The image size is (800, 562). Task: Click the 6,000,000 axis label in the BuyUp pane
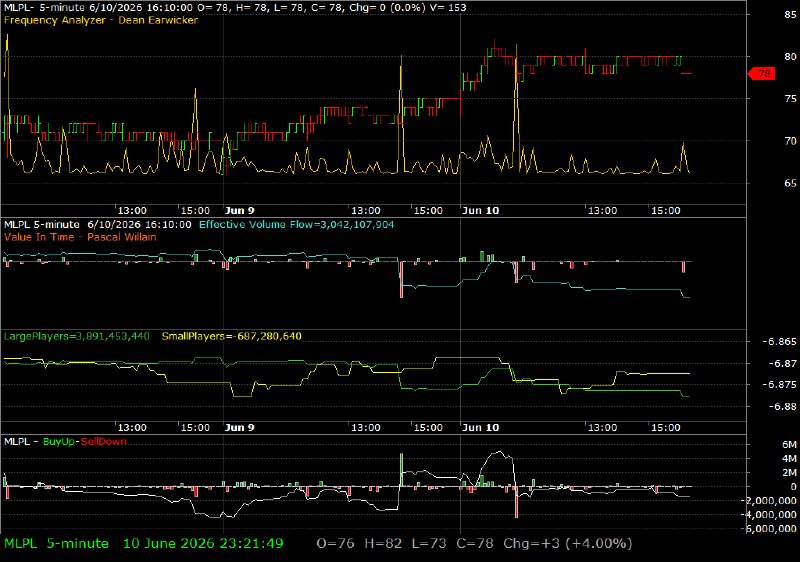[772, 529]
